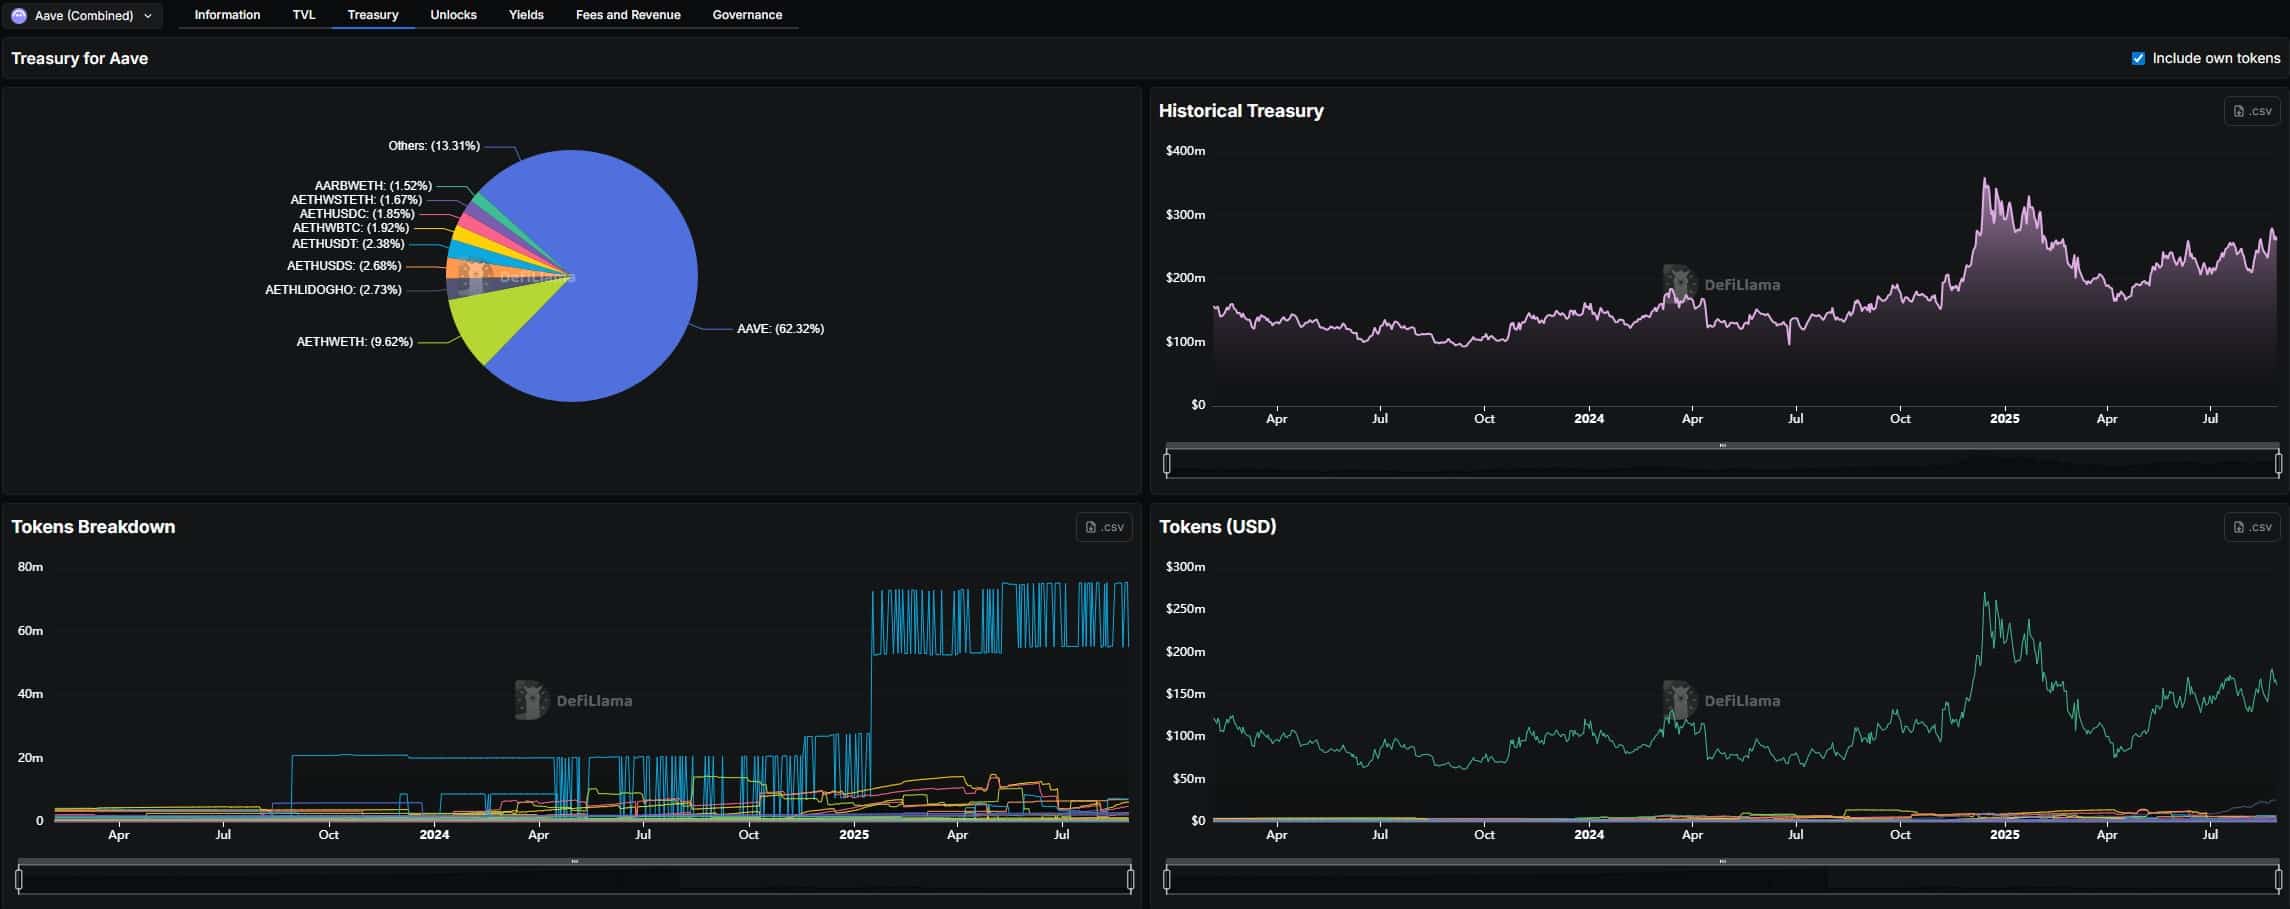The width and height of the screenshot is (2290, 909).
Task: Open the Aave (Combined) protocol dropdown
Action: click(x=83, y=16)
